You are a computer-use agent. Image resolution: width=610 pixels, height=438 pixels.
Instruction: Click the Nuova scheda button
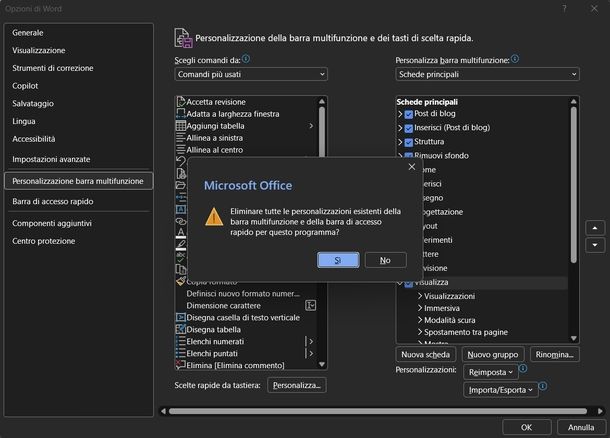tap(426, 354)
